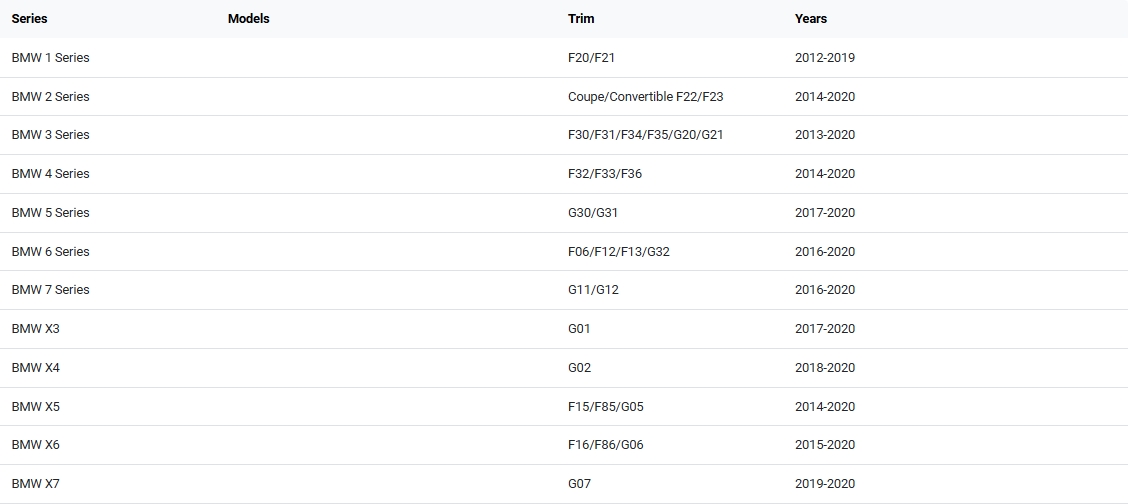Select the BMW X6 cell
Screen dimensions: 1130x504
pos(35,445)
